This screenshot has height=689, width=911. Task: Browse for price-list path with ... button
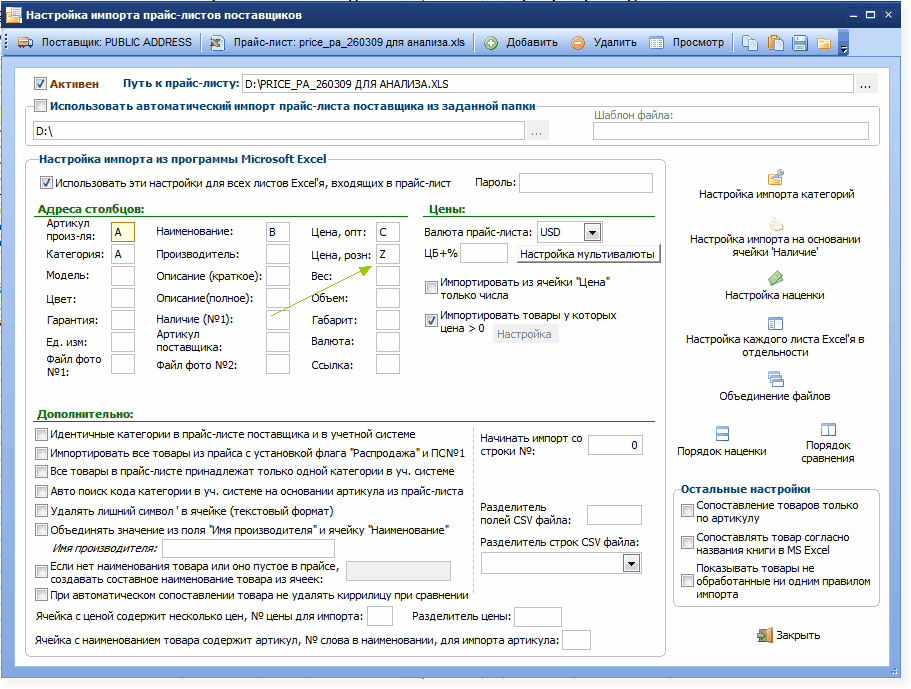[x=865, y=84]
